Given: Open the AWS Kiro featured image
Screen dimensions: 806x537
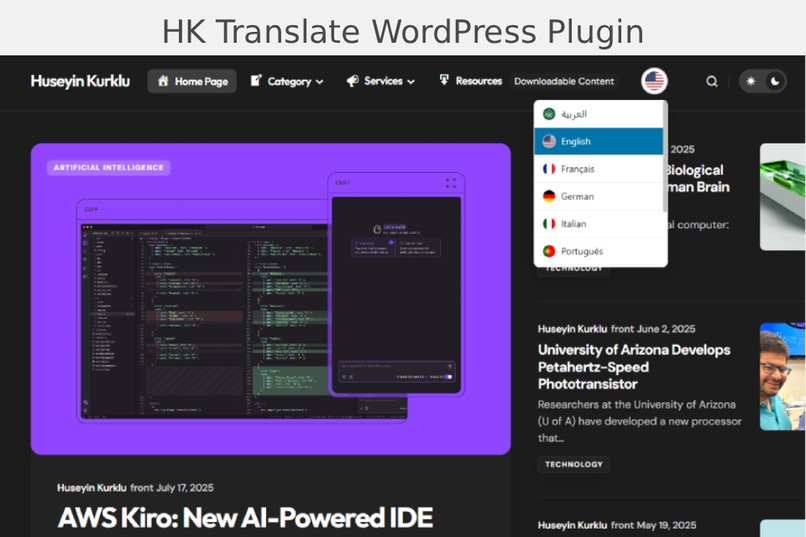Looking at the screenshot, I should [271, 299].
